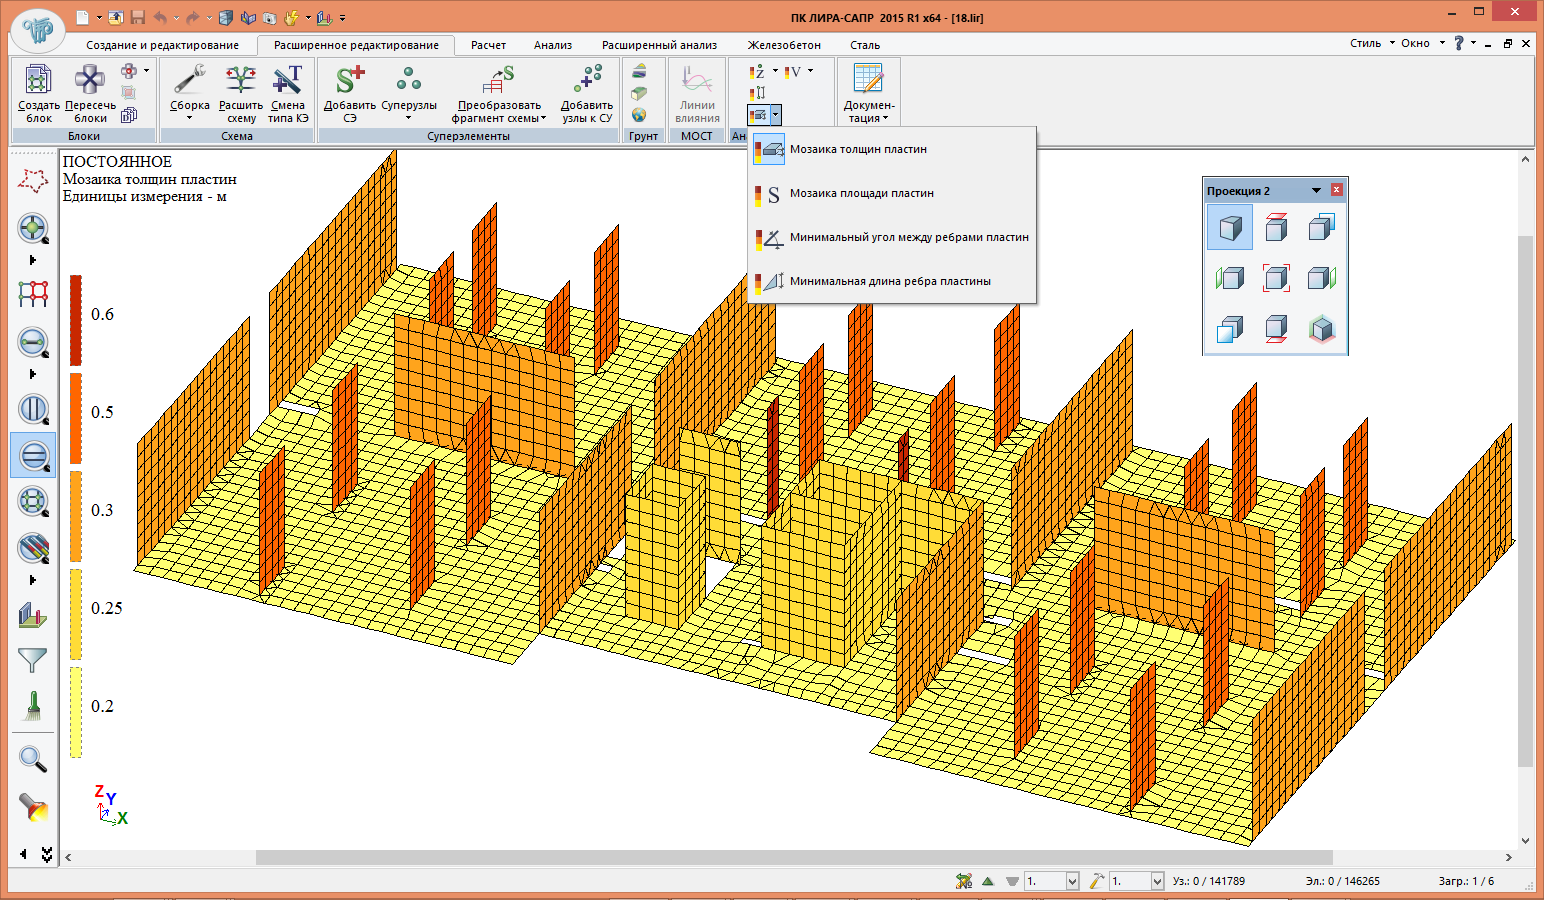
Task: Click the funnel filter icon in left toolbar
Action: [33, 660]
